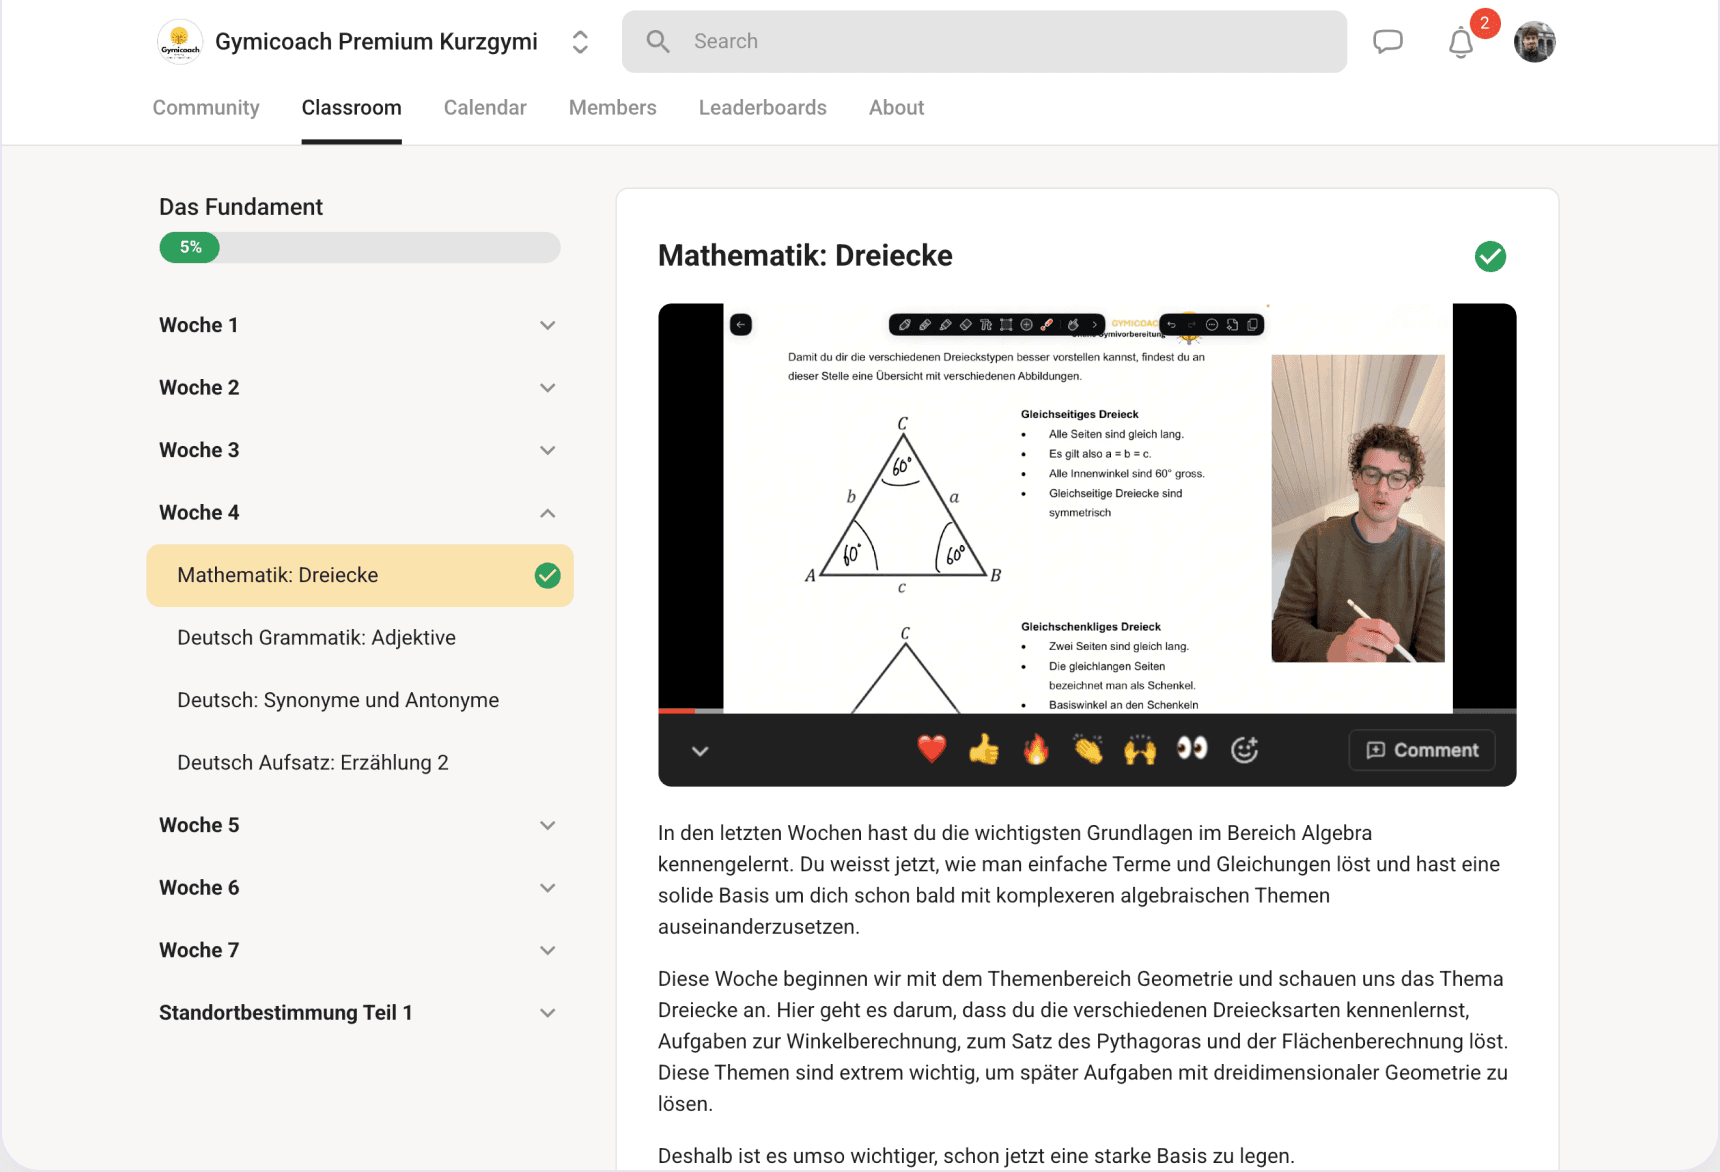Image resolution: width=1720 pixels, height=1172 pixels.
Task: Open the Calendar tab
Action: click(485, 107)
